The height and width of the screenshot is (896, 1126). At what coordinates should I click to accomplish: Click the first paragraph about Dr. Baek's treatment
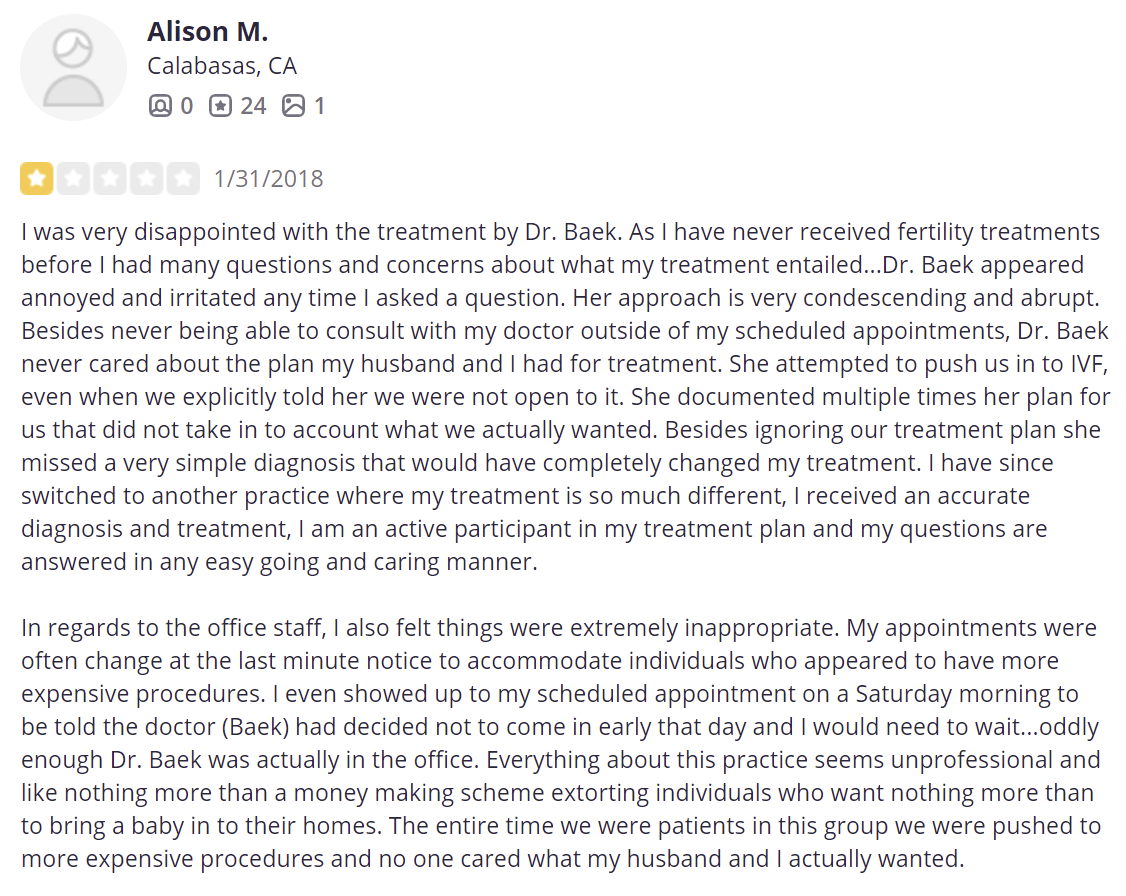[x=566, y=397]
